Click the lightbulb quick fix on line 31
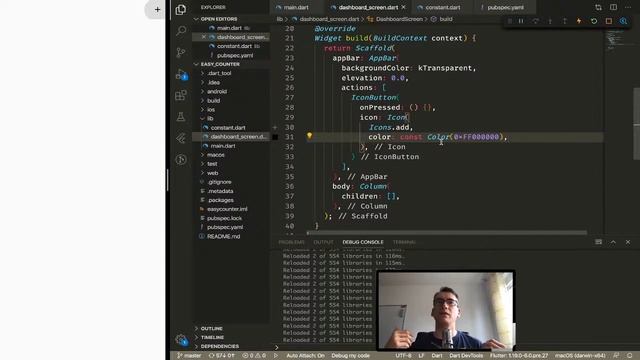 click(x=309, y=136)
